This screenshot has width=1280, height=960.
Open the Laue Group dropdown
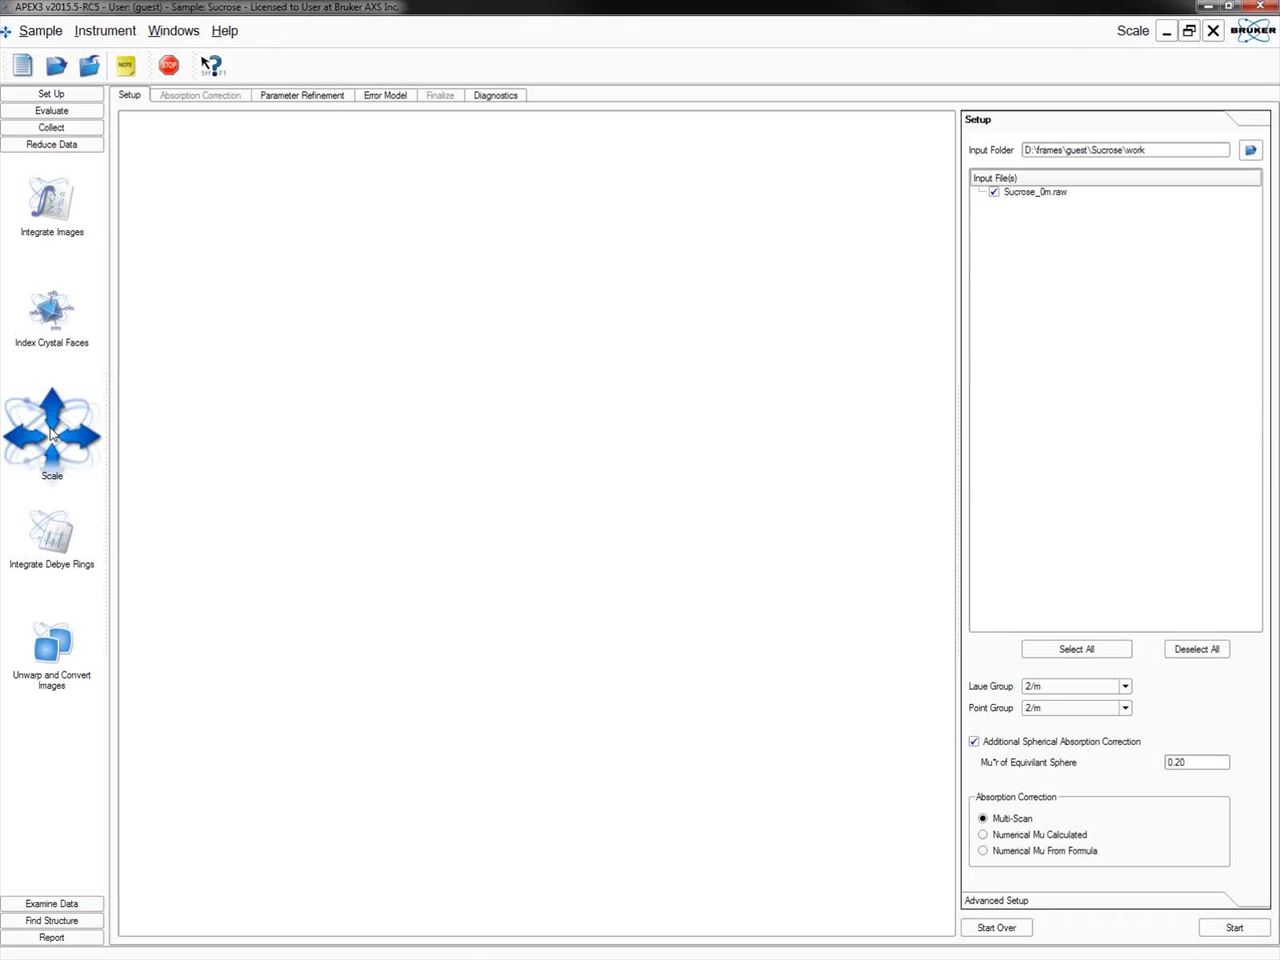pyautogui.click(x=1125, y=686)
